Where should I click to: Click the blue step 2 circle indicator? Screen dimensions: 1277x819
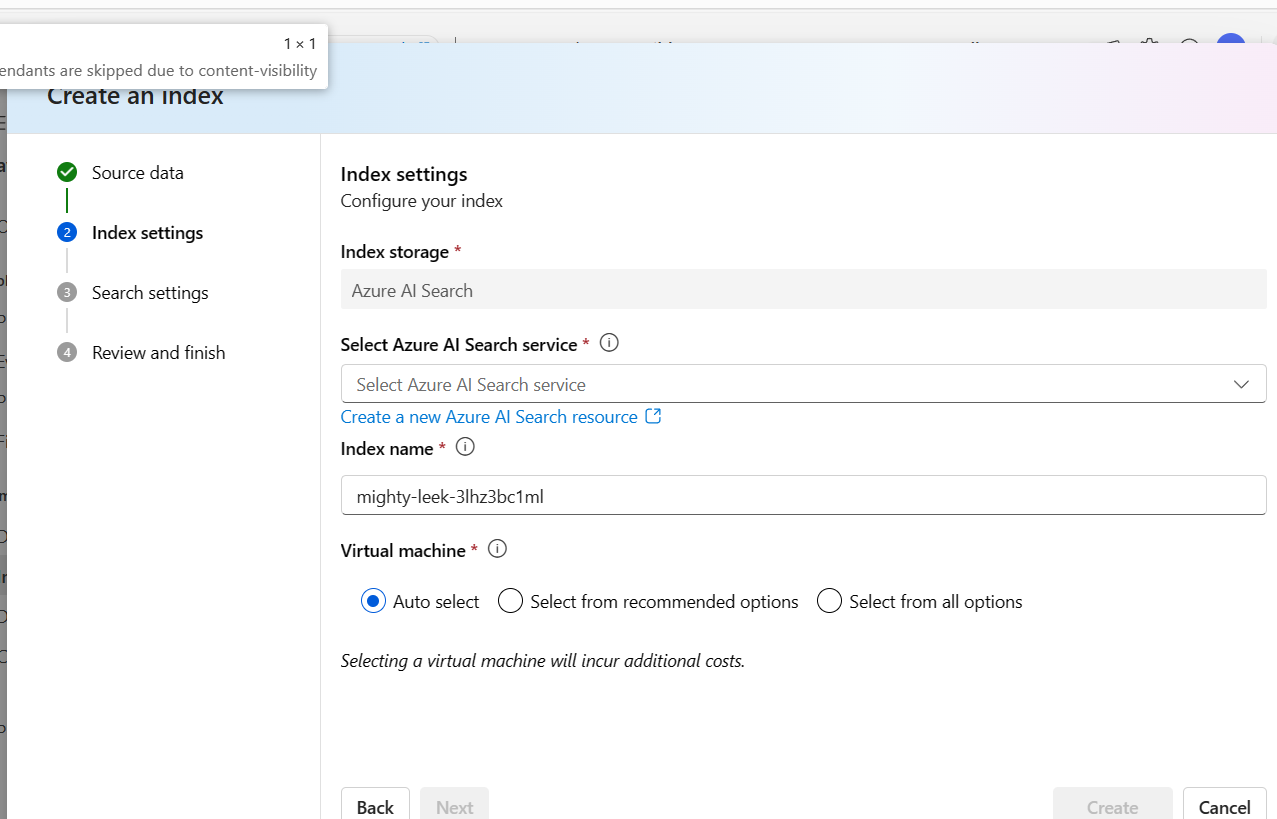pos(66,231)
